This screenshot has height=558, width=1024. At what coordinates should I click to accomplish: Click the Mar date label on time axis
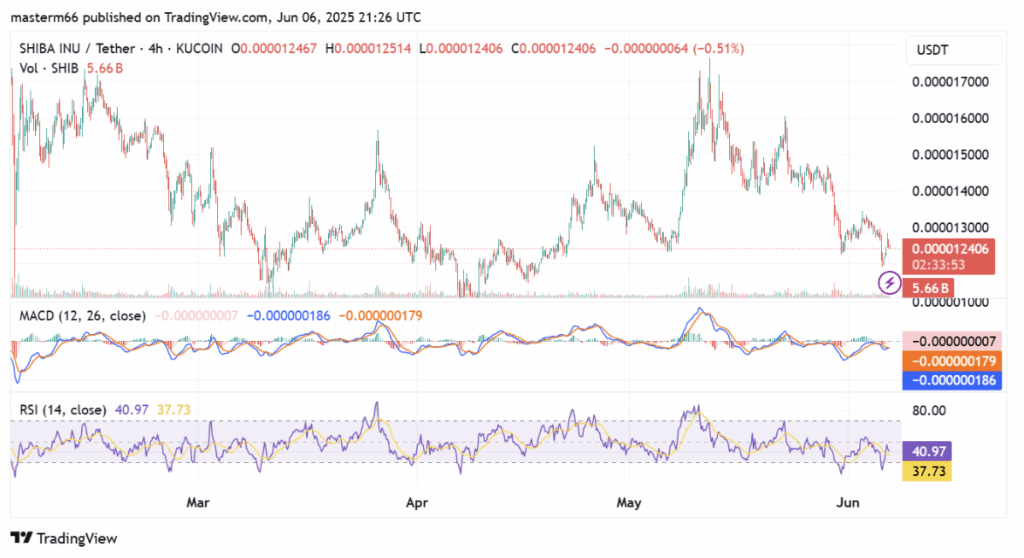[198, 502]
